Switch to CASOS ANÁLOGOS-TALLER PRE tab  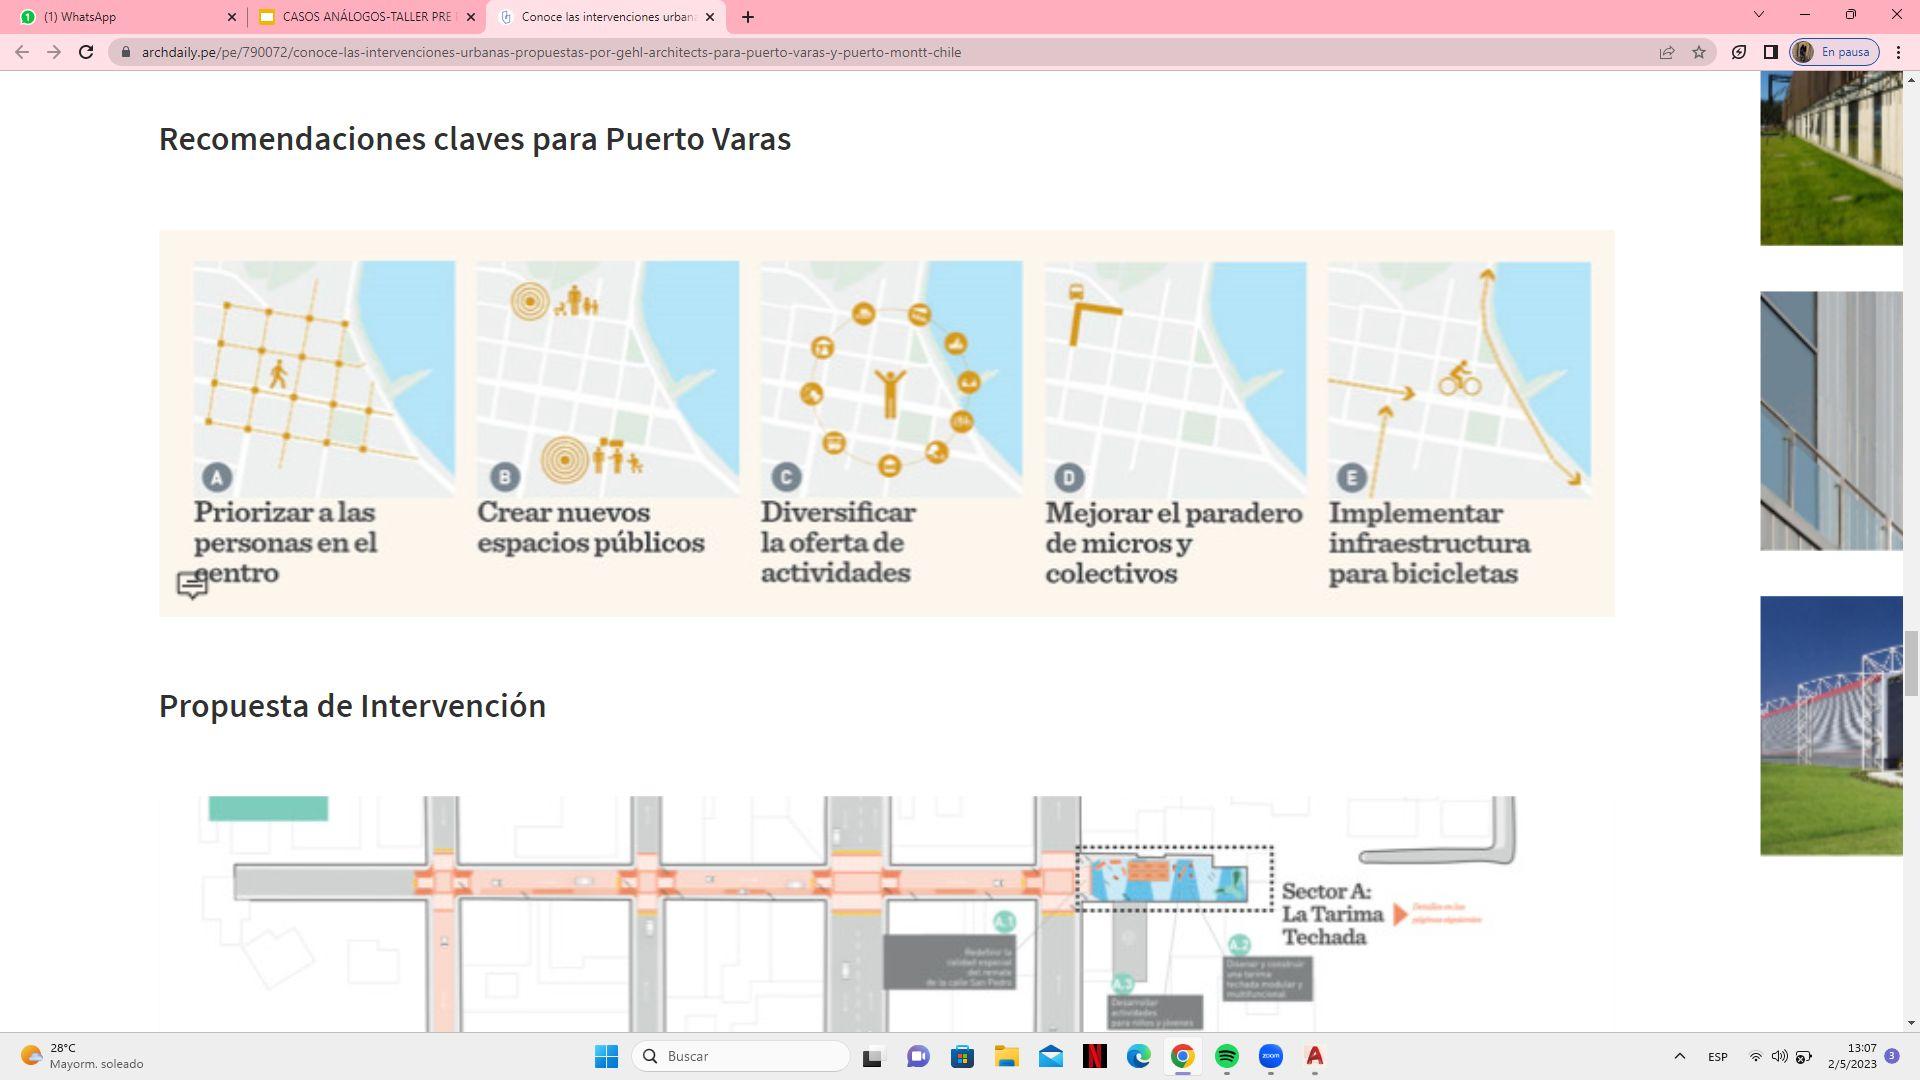coord(366,17)
